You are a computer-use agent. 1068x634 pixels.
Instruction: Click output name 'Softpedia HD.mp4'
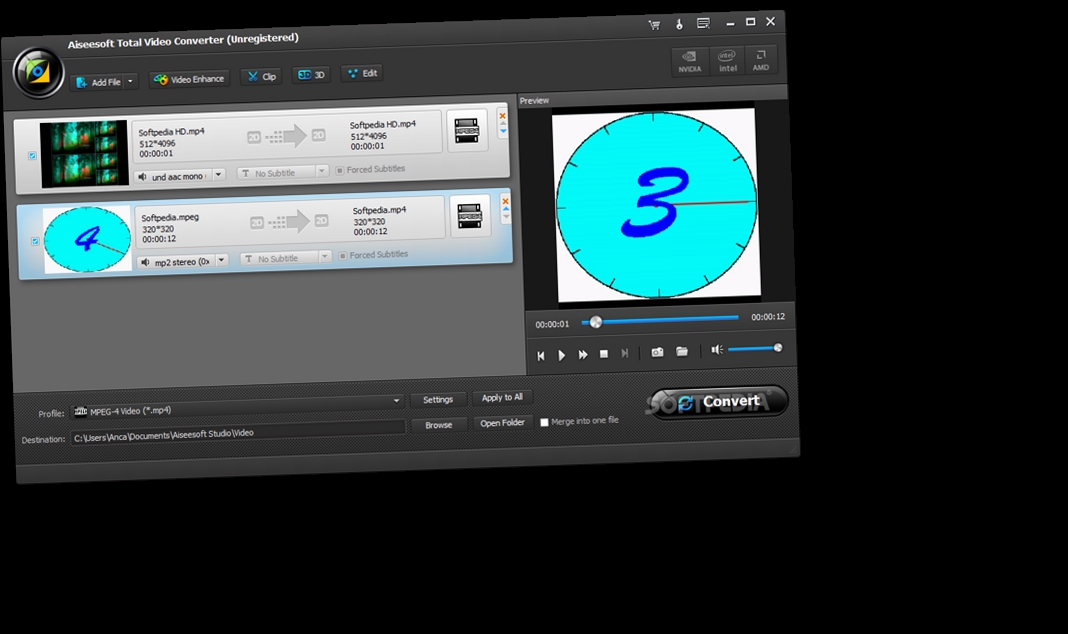[383, 125]
